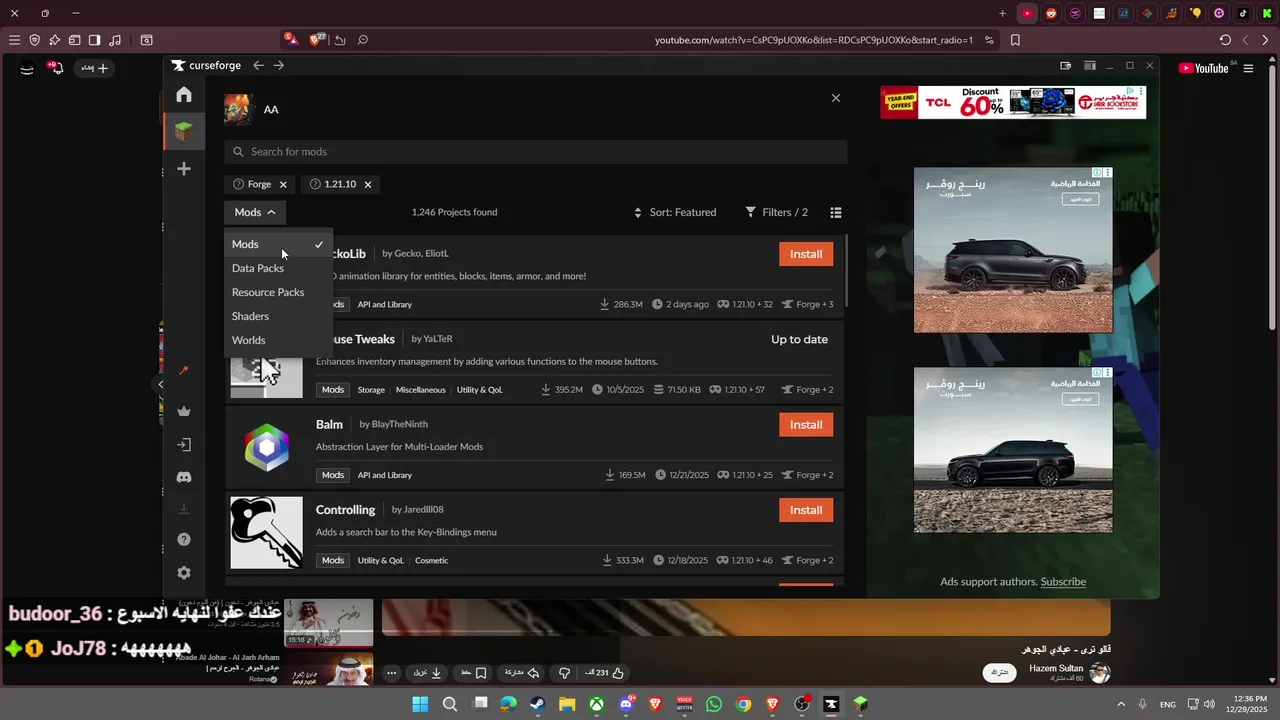Focus the Search for mods field

click(x=536, y=152)
